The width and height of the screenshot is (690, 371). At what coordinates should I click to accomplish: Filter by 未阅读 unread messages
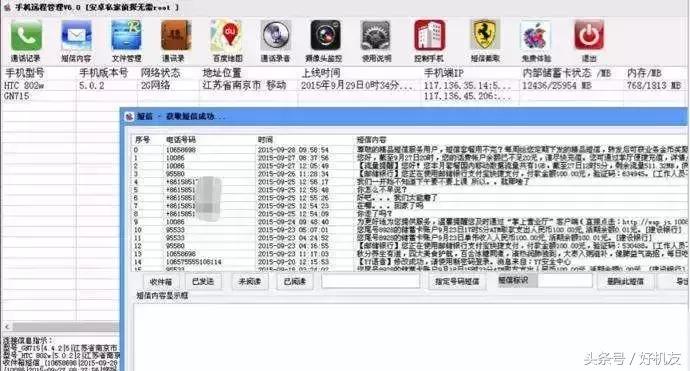[x=249, y=282]
